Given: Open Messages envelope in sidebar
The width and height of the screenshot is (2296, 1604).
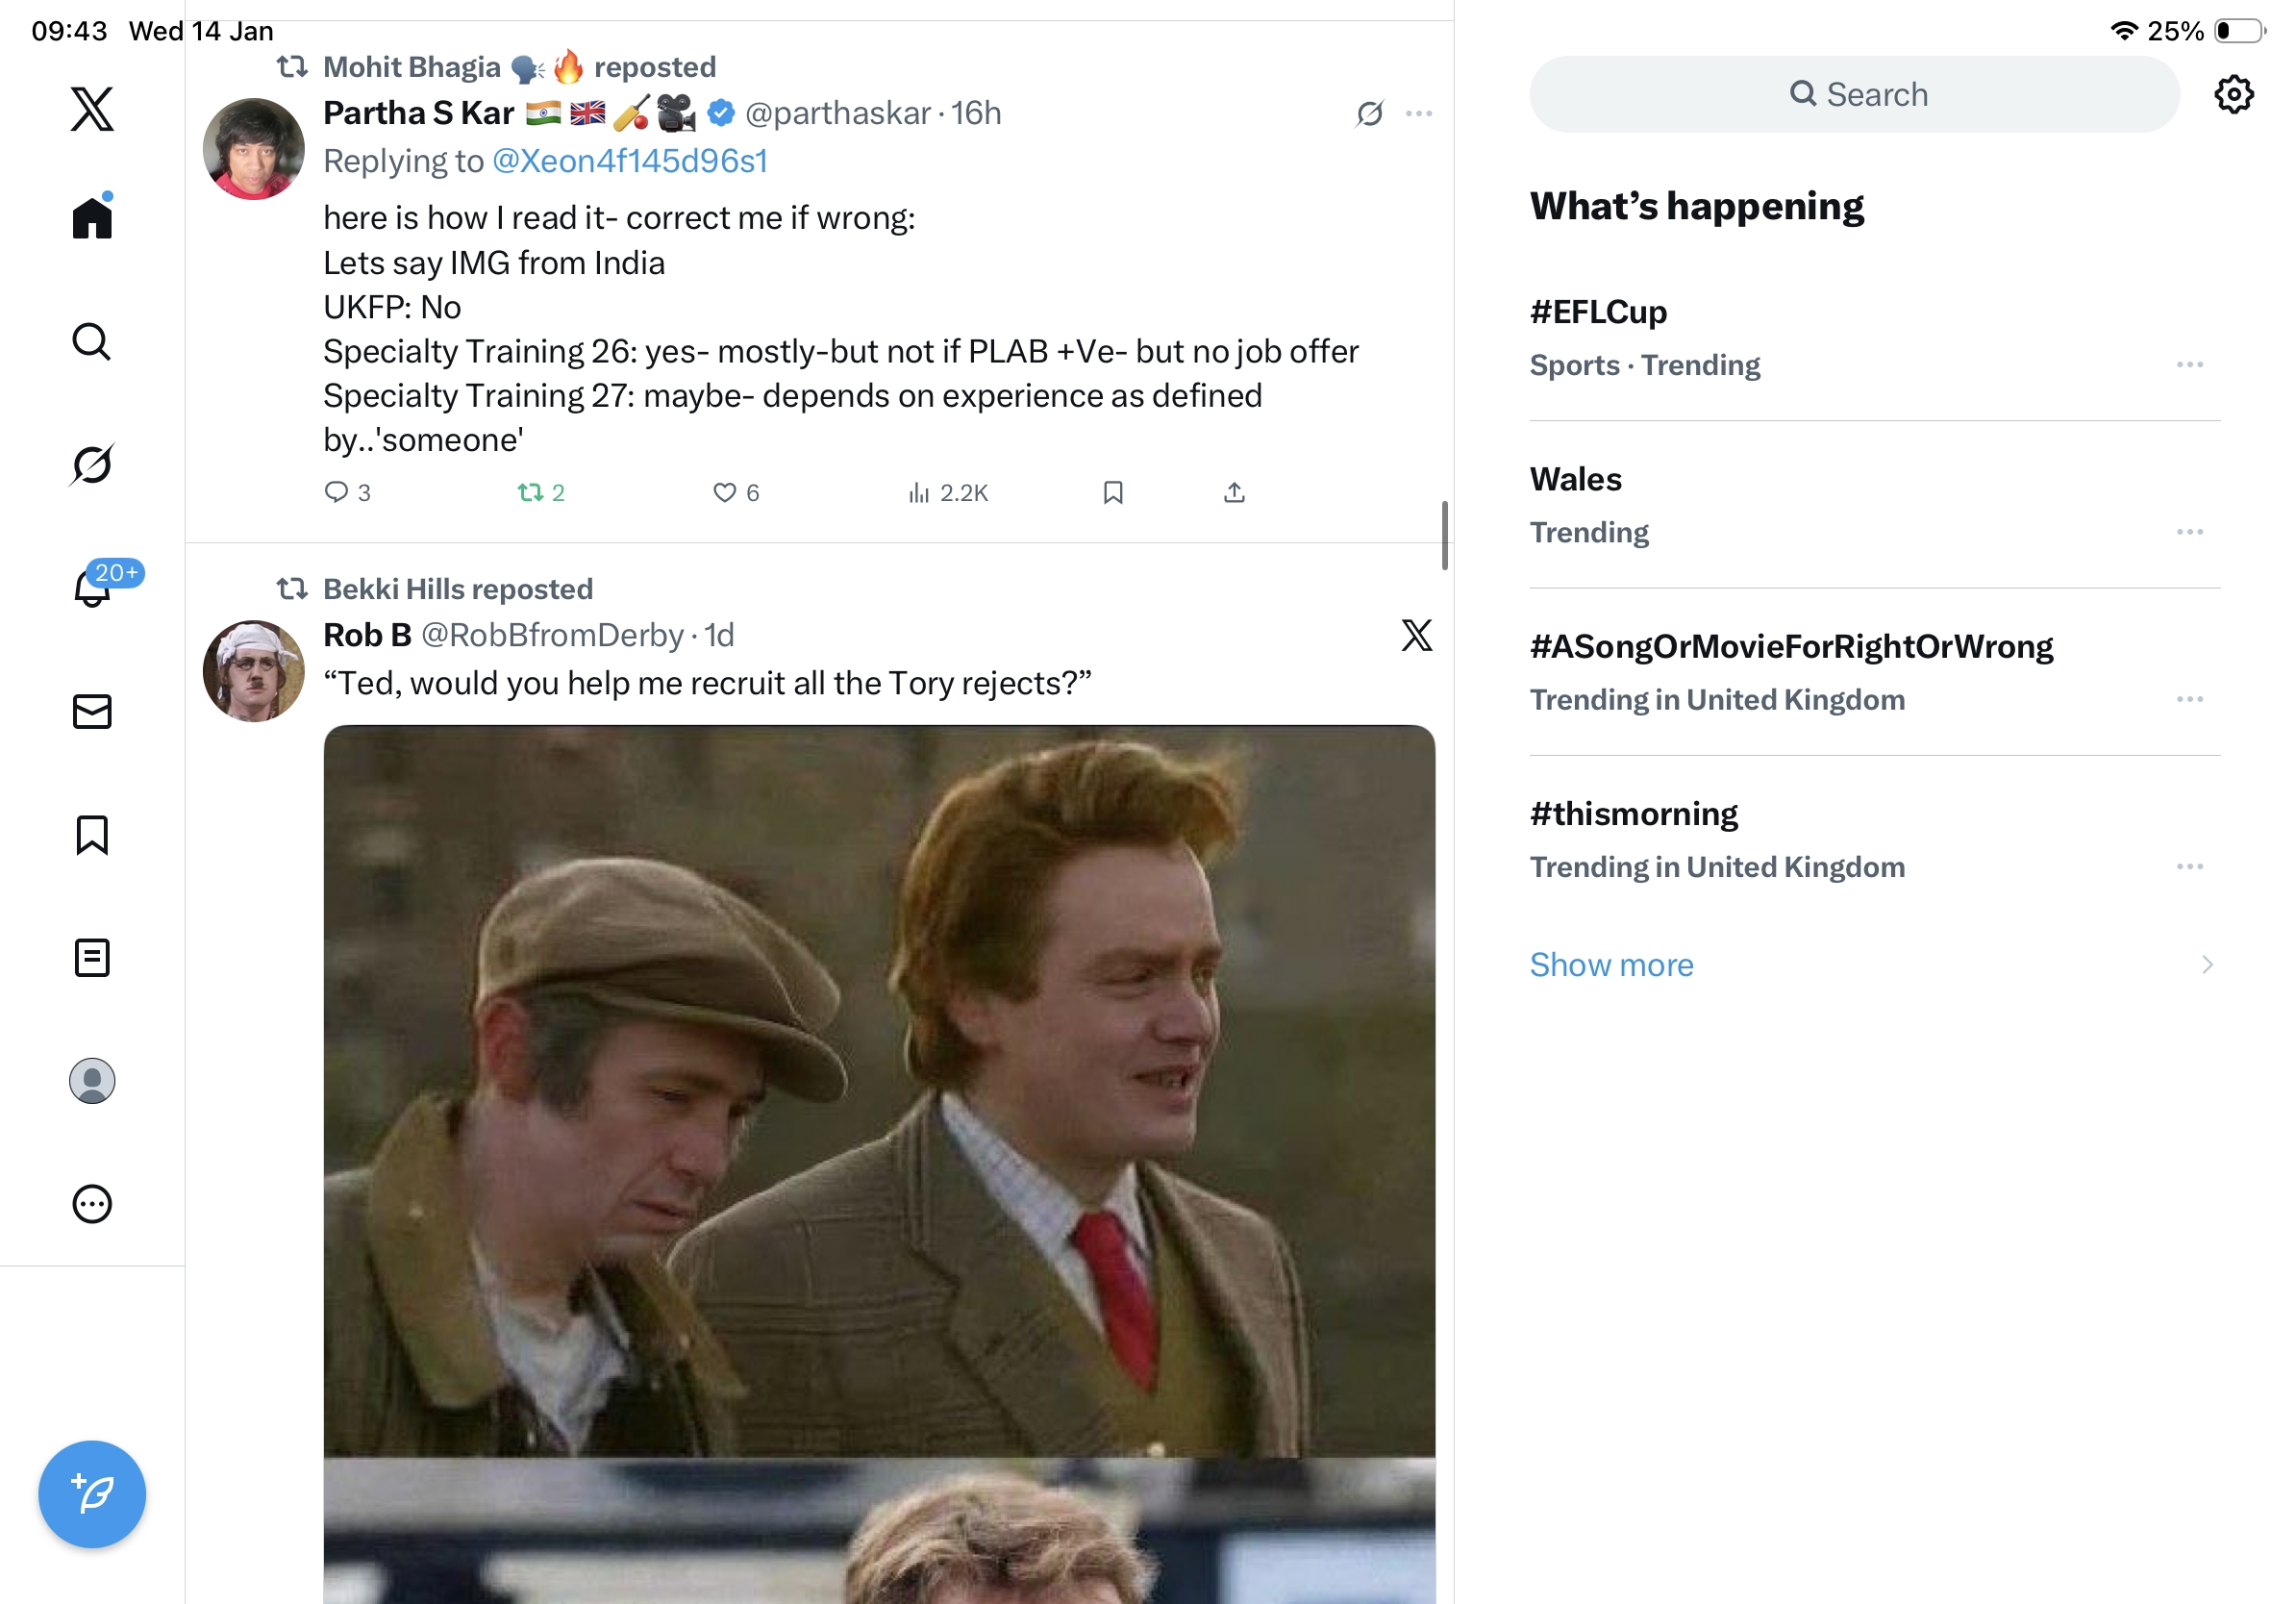Looking at the screenshot, I should coord(92,712).
